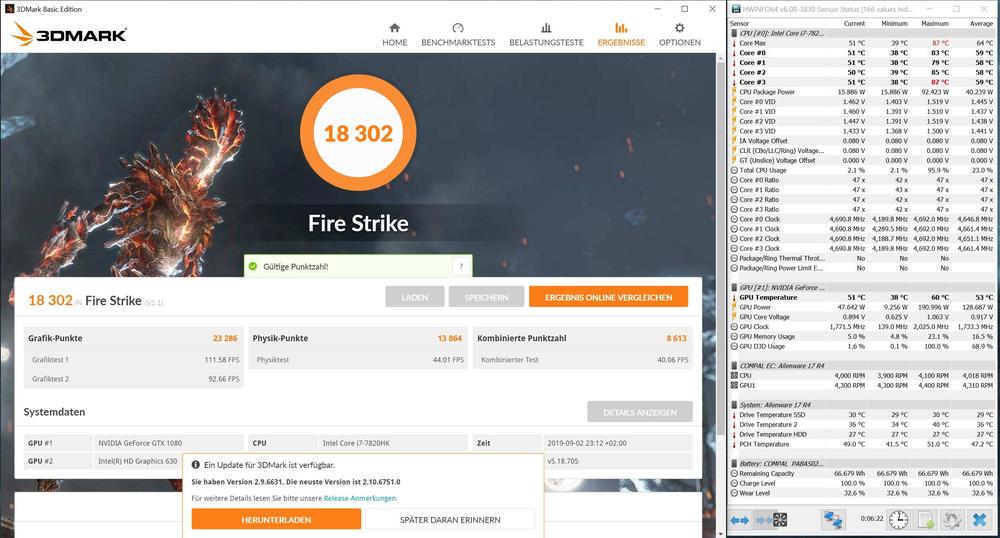This screenshot has width=1000, height=538.
Task: Open the HOME tab in 3DMark
Action: [x=394, y=35]
